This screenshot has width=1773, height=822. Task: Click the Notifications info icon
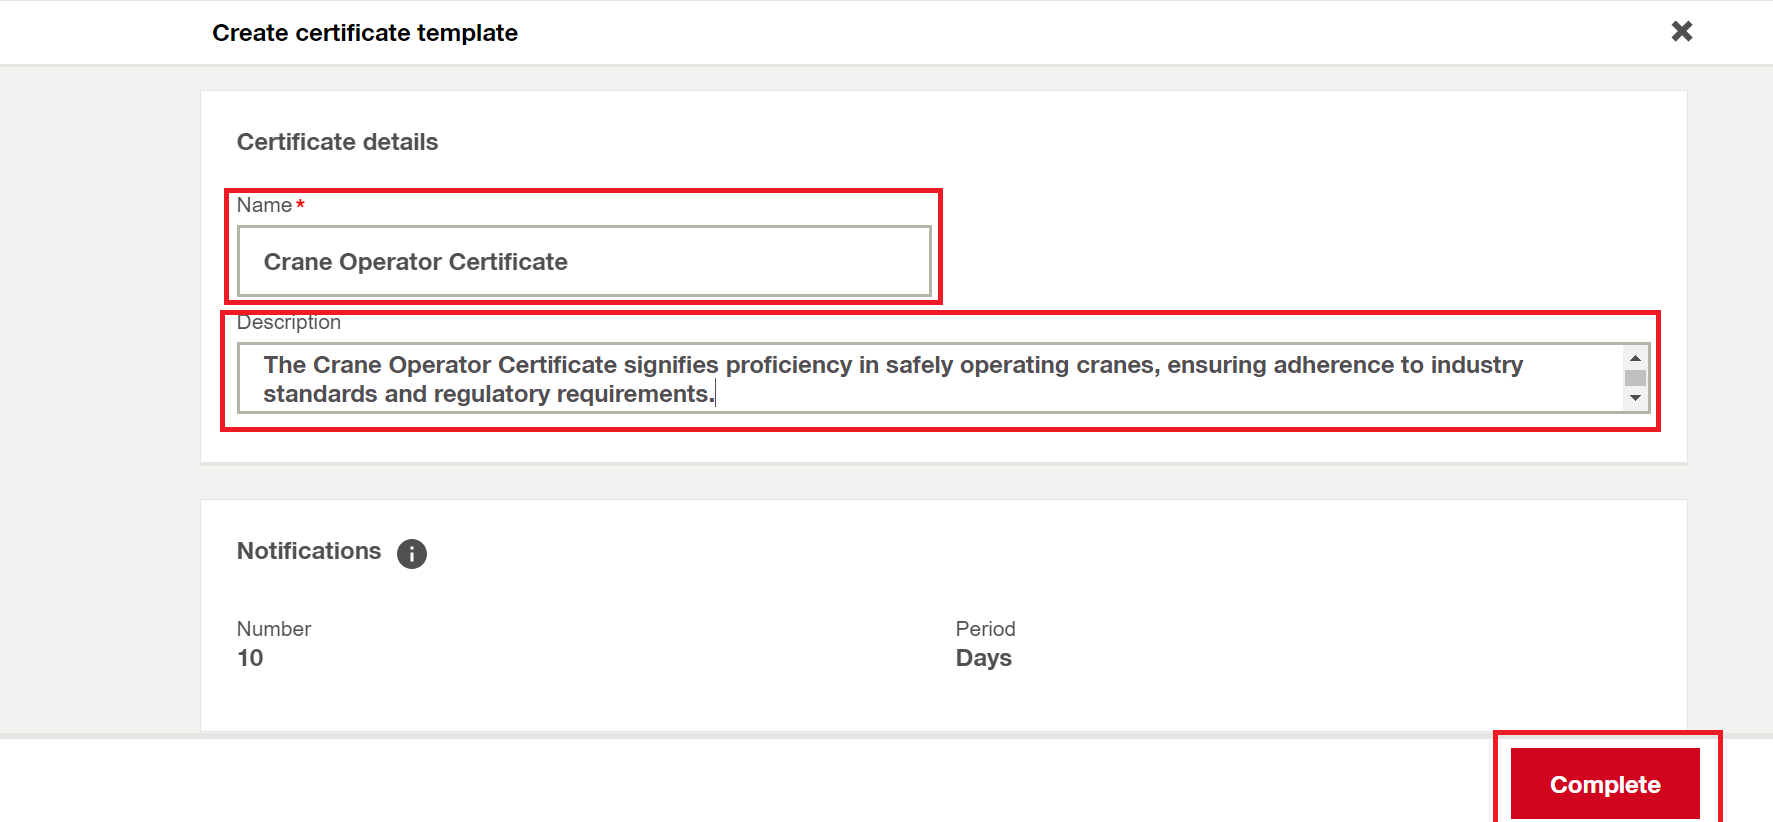(412, 553)
